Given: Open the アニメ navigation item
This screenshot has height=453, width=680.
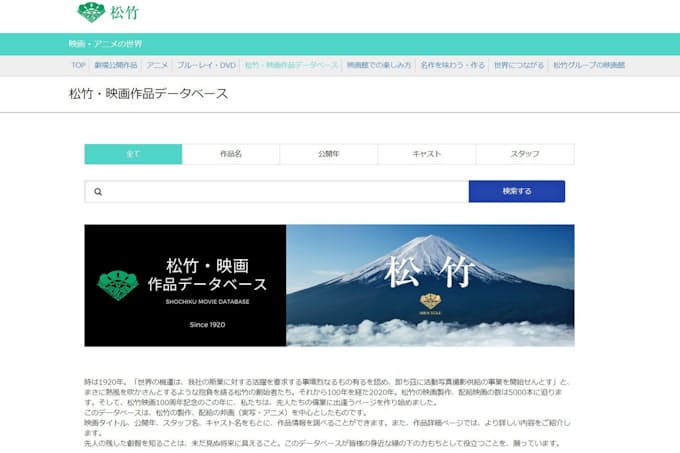Looking at the screenshot, I should coord(157,65).
